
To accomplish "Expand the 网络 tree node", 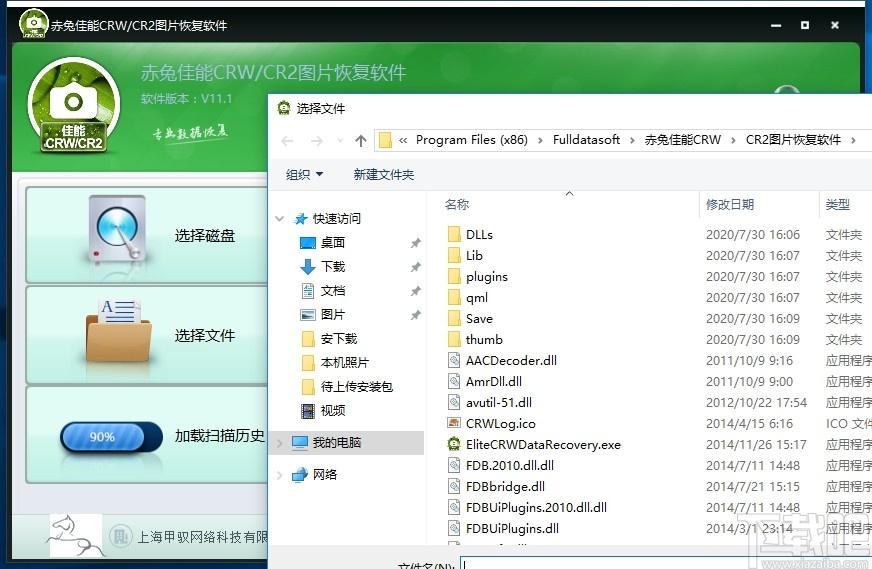I will point(280,474).
